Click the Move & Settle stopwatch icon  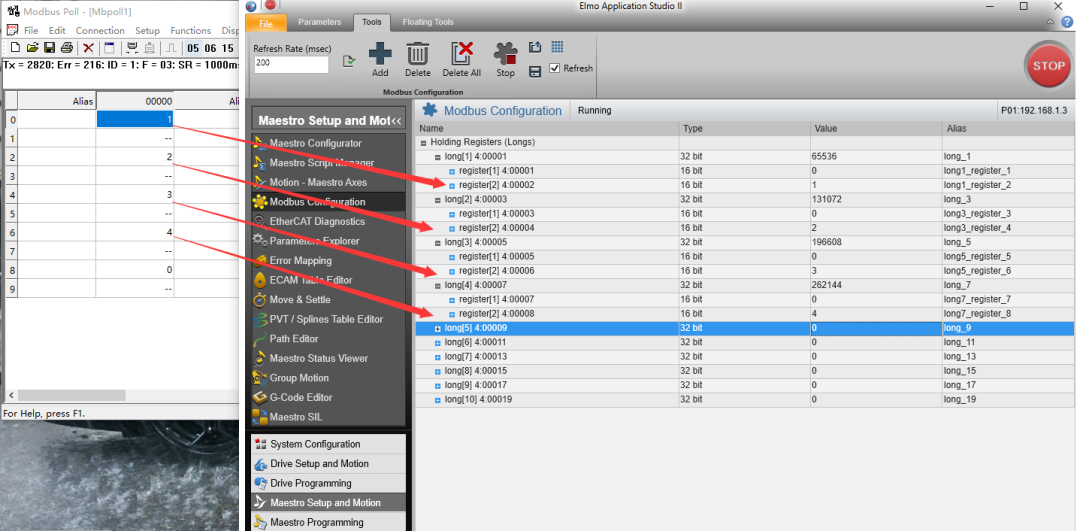pyautogui.click(x=260, y=300)
